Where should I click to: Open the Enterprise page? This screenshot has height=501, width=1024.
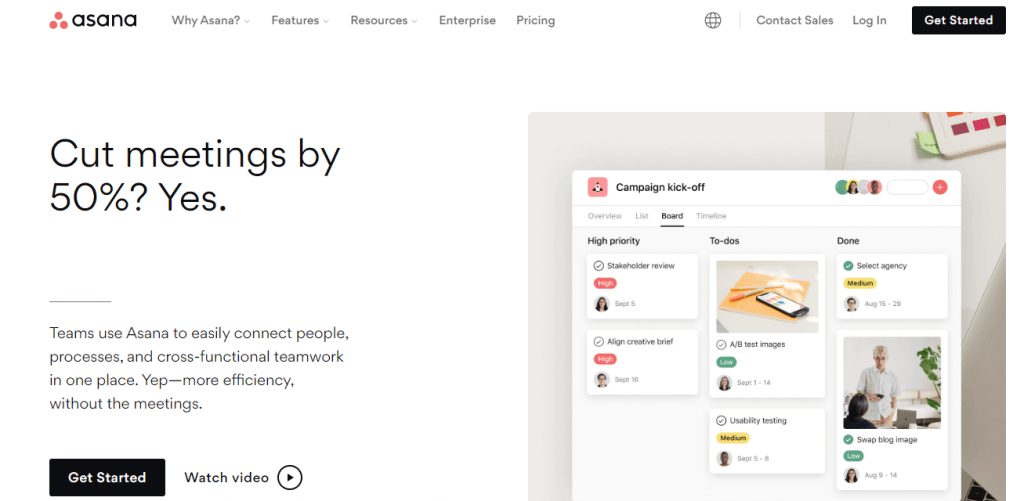point(467,20)
